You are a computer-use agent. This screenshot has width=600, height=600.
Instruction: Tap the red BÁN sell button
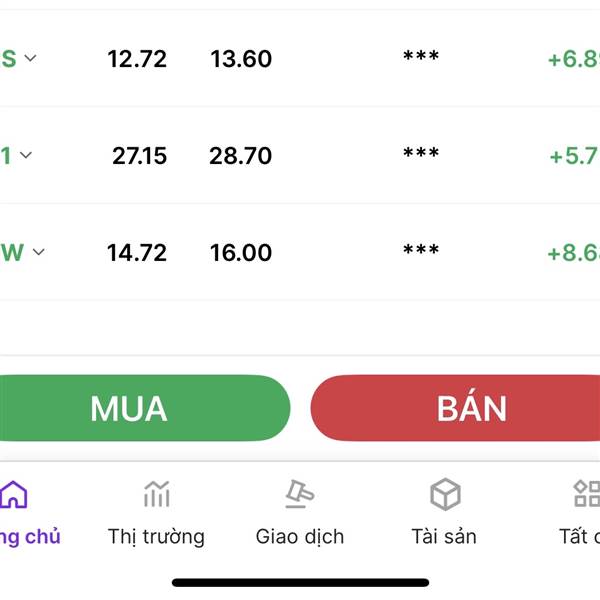click(455, 408)
